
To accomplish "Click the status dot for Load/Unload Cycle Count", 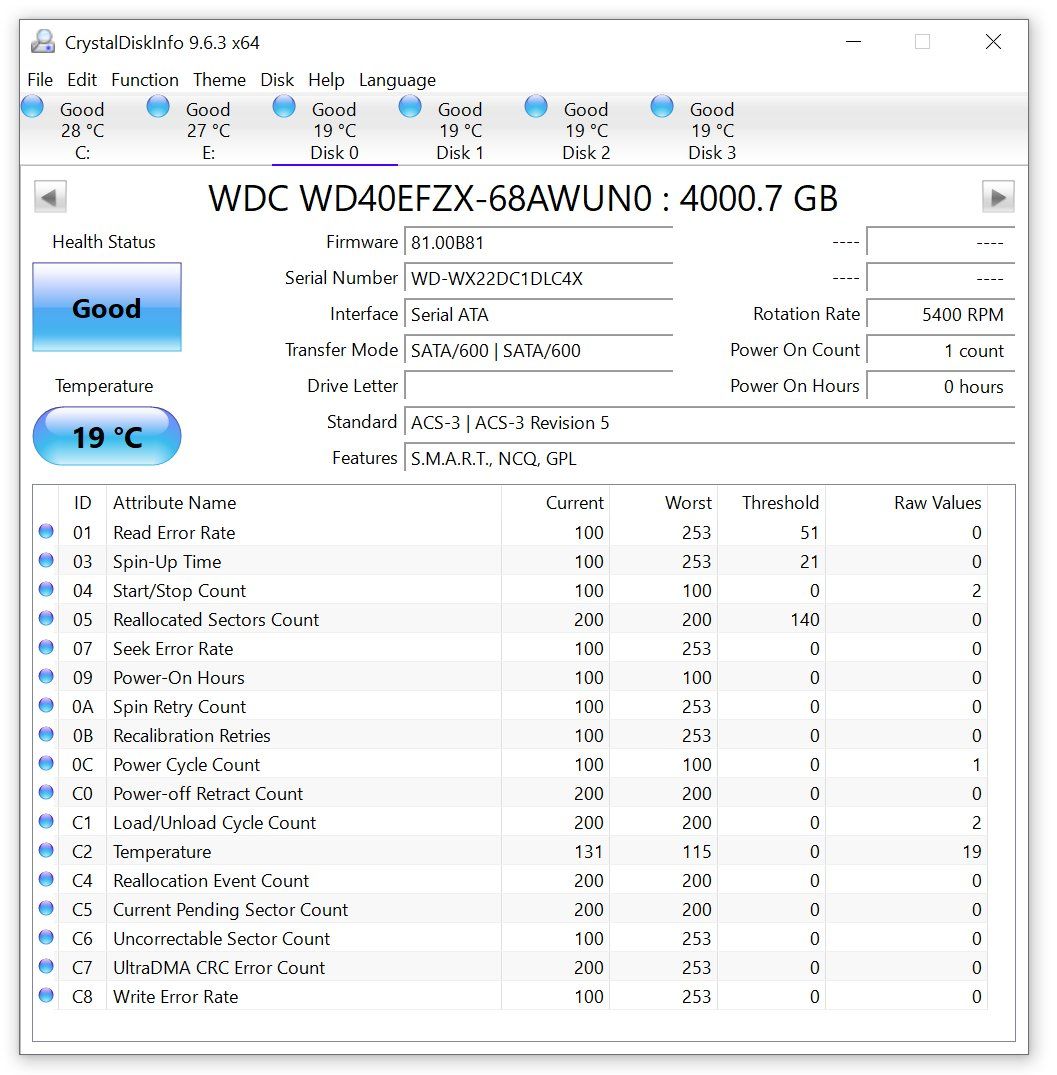I will 46,821.
